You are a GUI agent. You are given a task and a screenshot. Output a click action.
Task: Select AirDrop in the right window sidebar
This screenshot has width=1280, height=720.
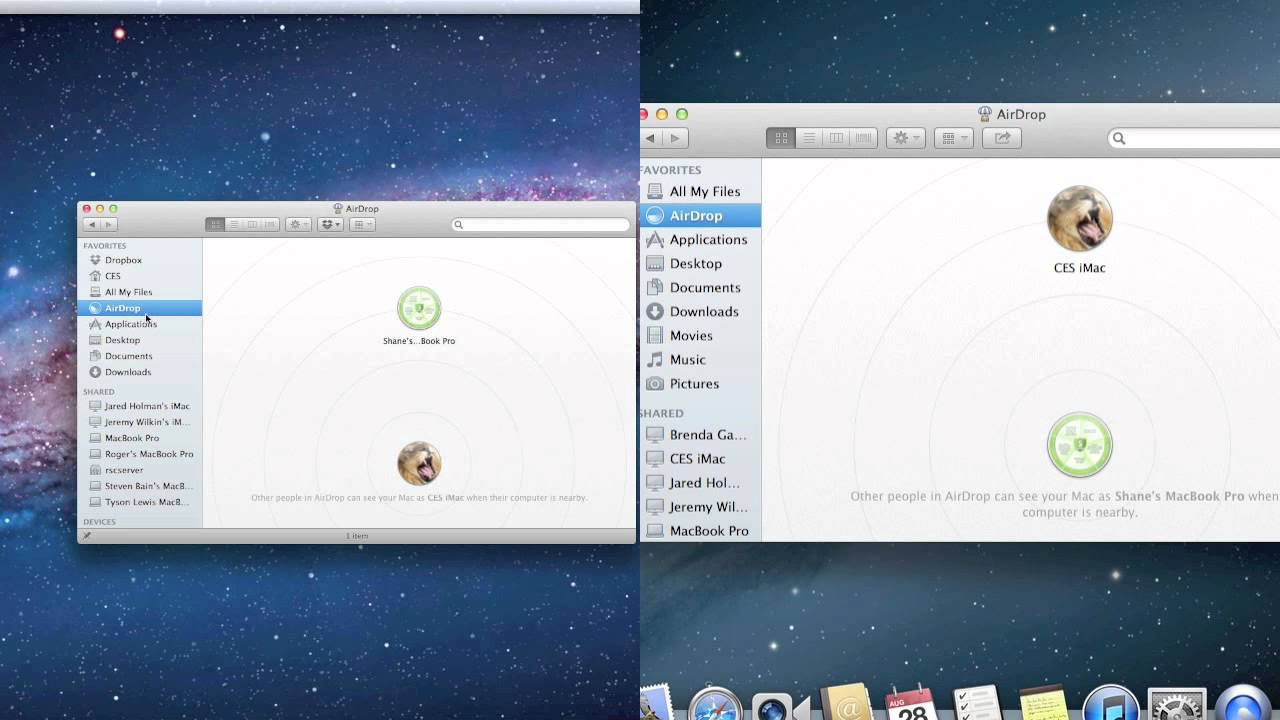click(x=700, y=215)
